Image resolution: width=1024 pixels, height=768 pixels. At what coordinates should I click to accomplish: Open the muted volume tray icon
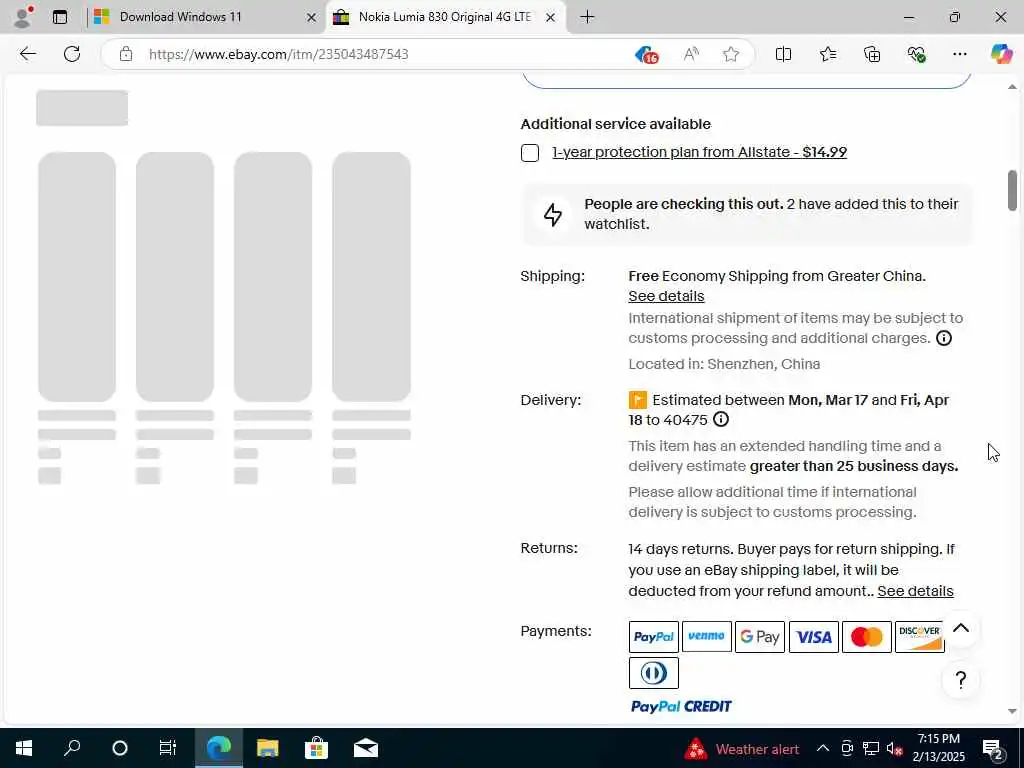pos(895,748)
